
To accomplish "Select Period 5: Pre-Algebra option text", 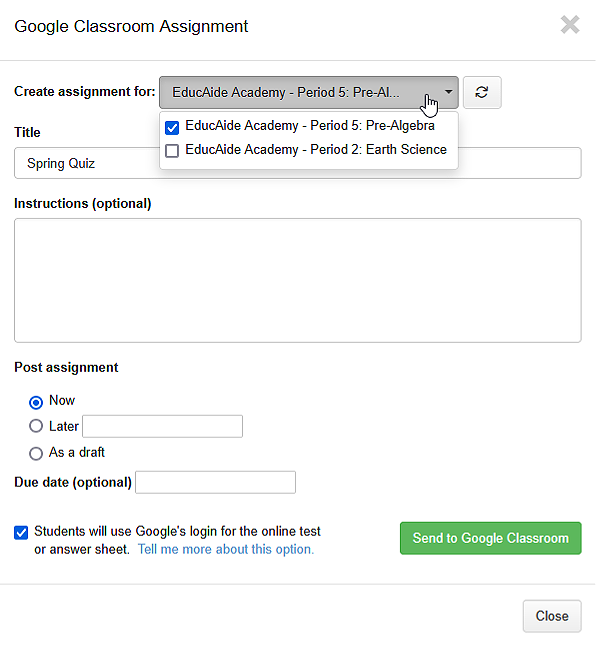I will [310, 125].
